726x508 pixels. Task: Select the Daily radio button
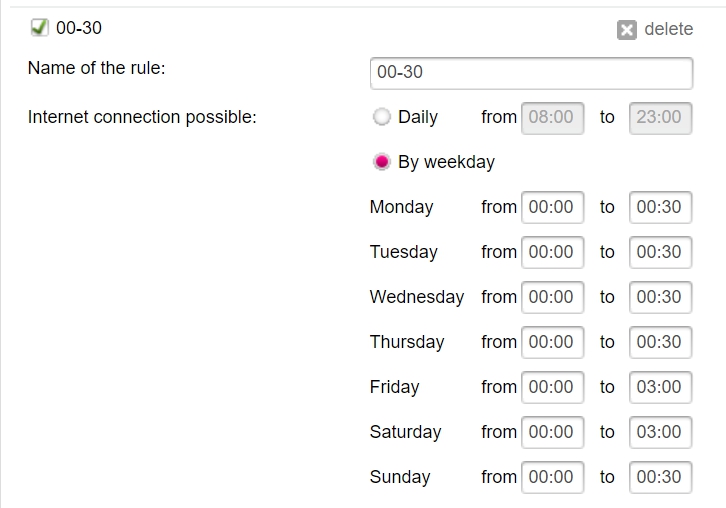point(382,117)
